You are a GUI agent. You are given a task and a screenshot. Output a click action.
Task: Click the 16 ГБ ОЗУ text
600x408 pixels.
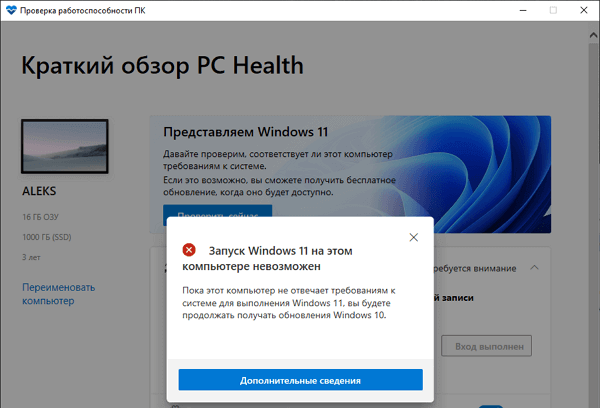tap(41, 217)
